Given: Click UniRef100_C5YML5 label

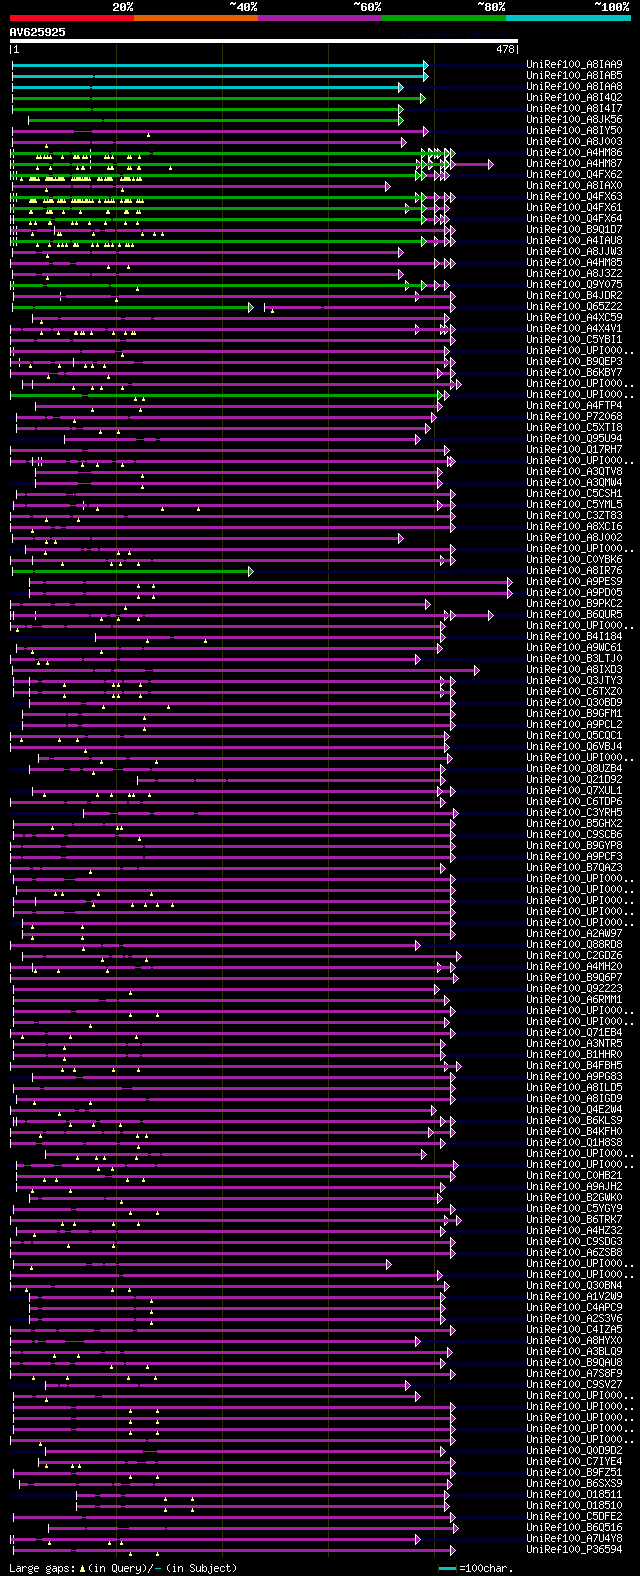Looking at the screenshot, I should pyautogui.click(x=574, y=504).
